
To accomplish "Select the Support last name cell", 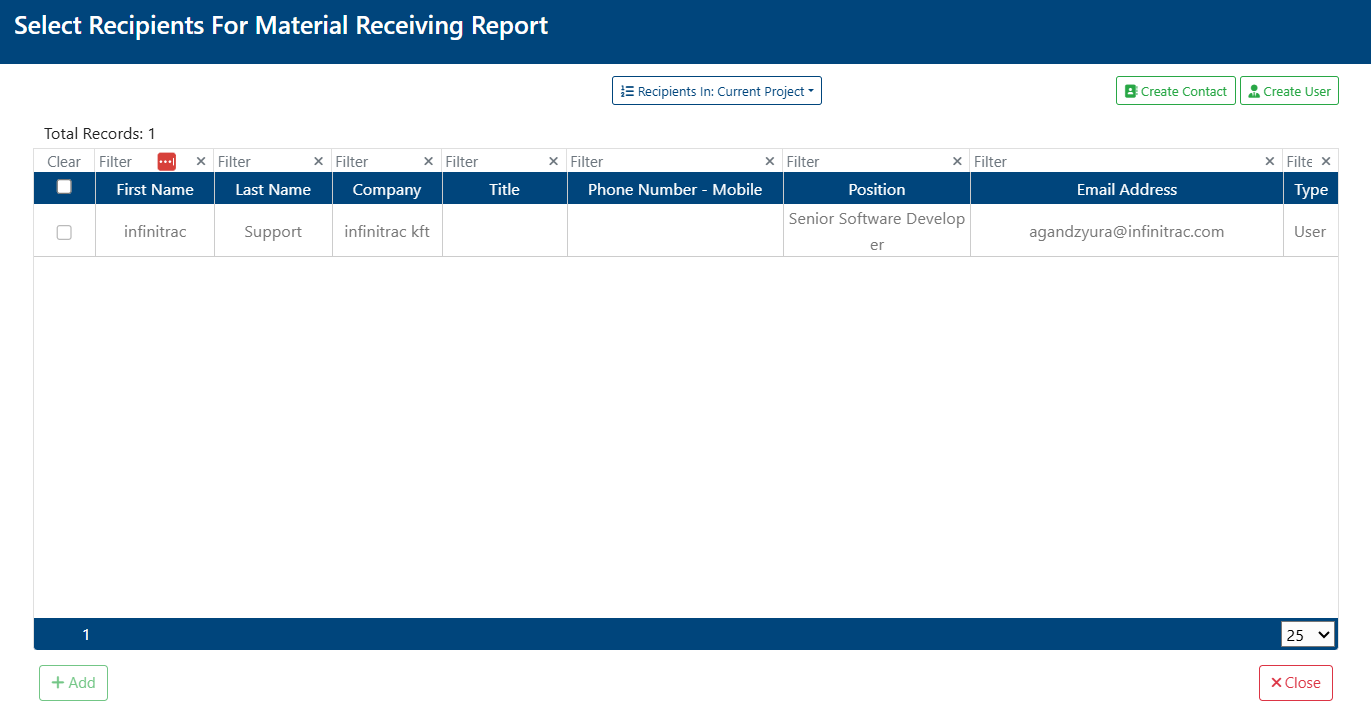I will coord(273,231).
